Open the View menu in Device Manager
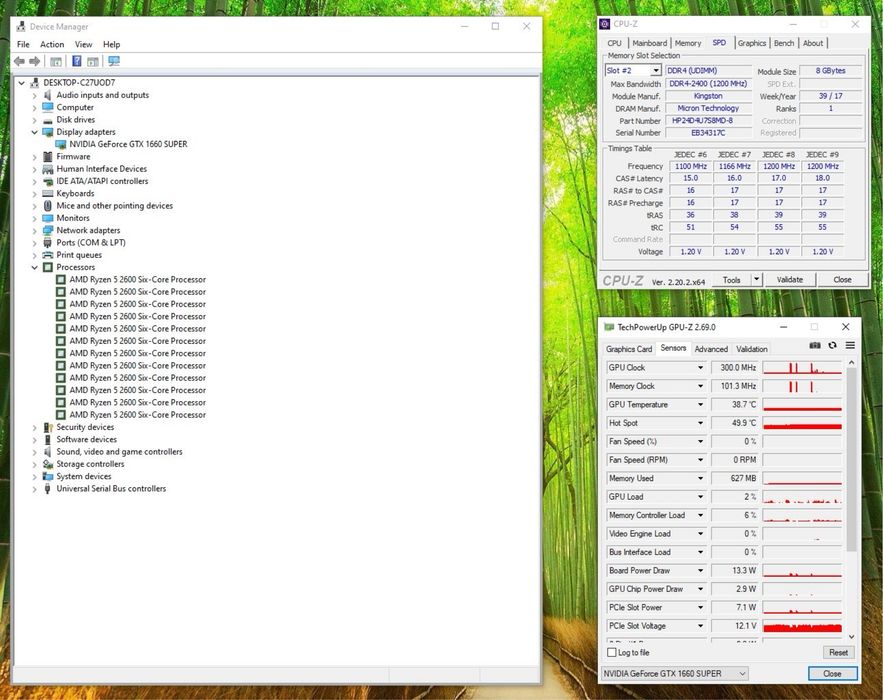 click(83, 44)
